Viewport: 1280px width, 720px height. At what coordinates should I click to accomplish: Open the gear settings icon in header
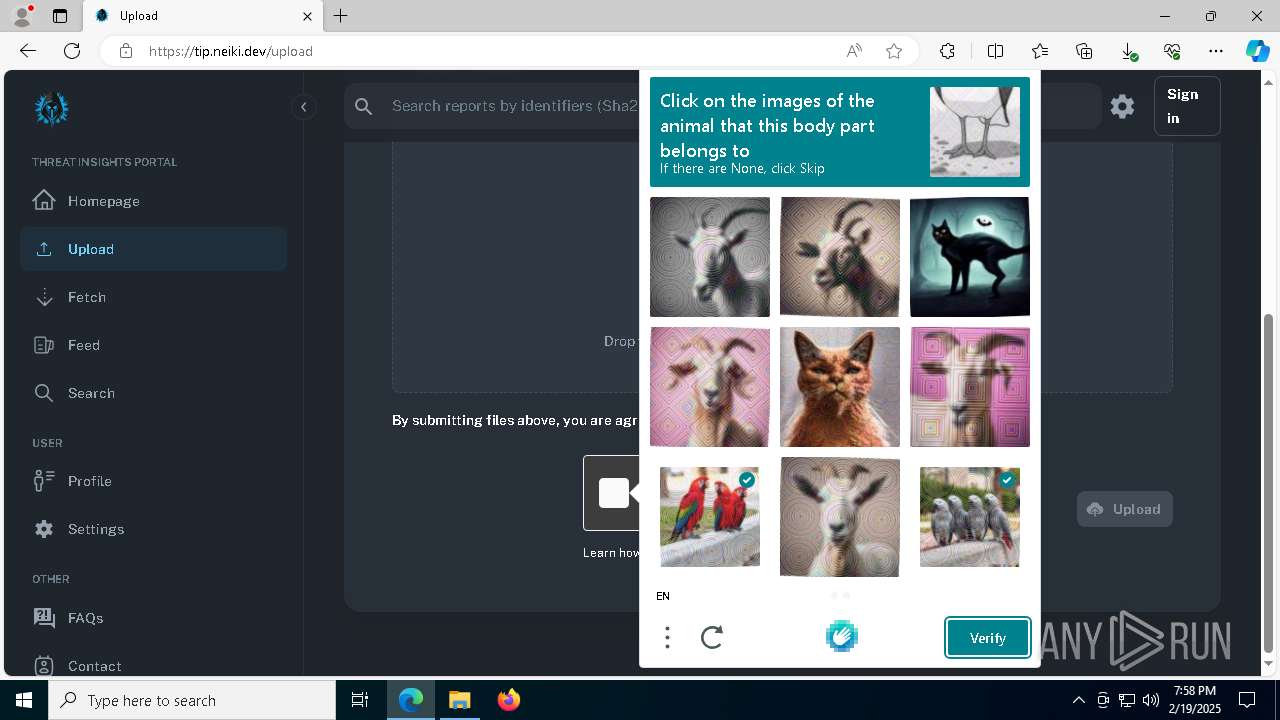click(x=1122, y=106)
